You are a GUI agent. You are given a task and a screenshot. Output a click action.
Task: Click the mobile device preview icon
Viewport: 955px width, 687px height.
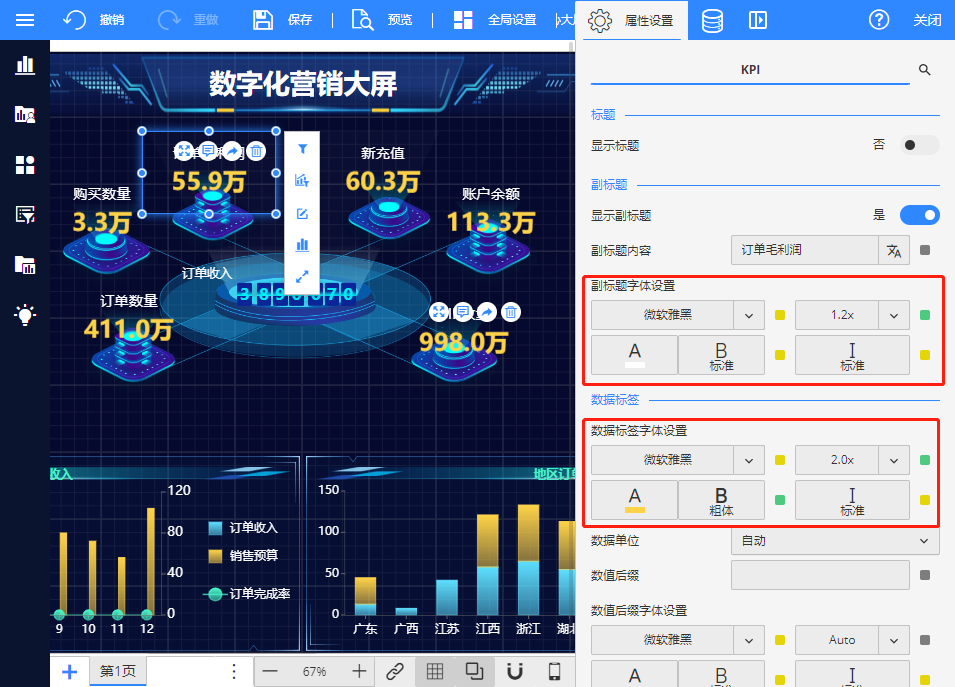[554, 671]
